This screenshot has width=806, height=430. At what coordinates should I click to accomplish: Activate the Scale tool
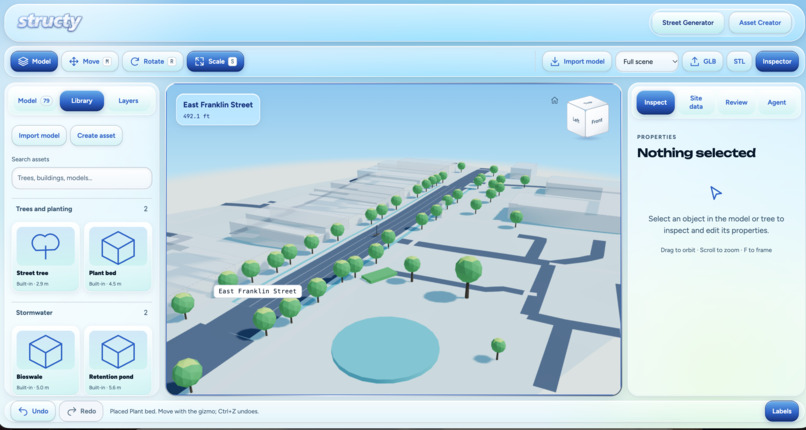tap(215, 61)
